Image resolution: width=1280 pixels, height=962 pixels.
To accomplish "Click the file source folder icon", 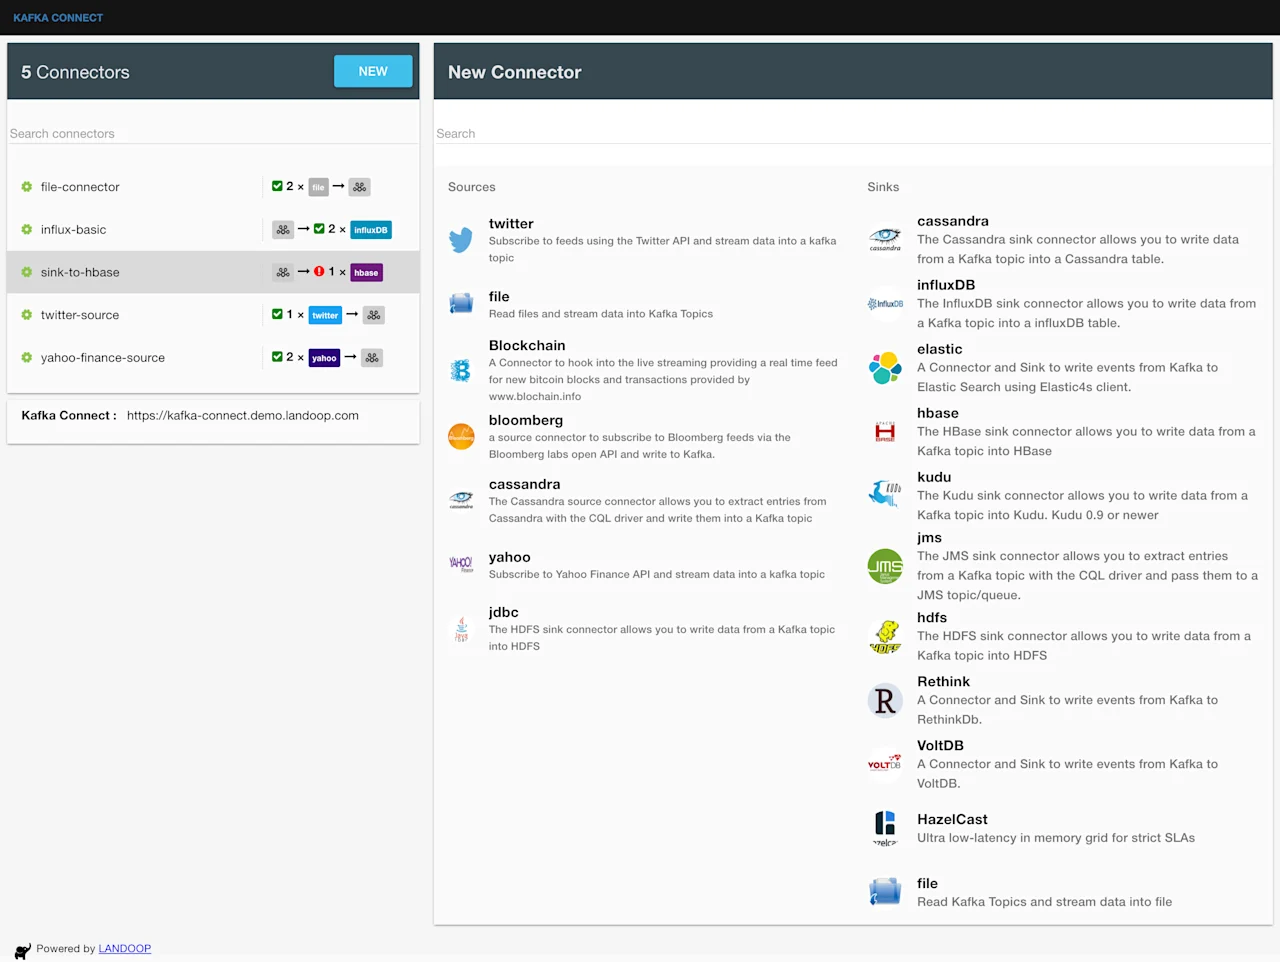I will pyautogui.click(x=461, y=304).
